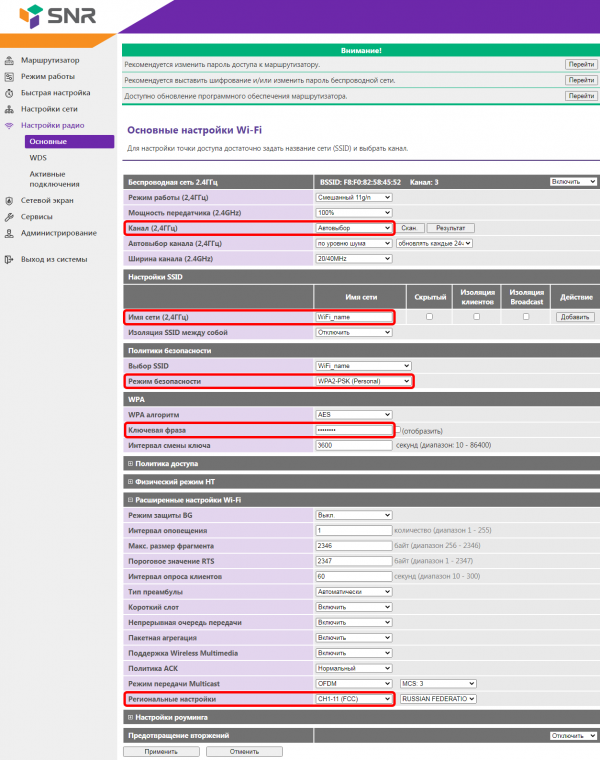Viewport: 600px width, 760px height.
Task: Open Ширина канала 20/40MHz dropdown
Action: tap(354, 259)
